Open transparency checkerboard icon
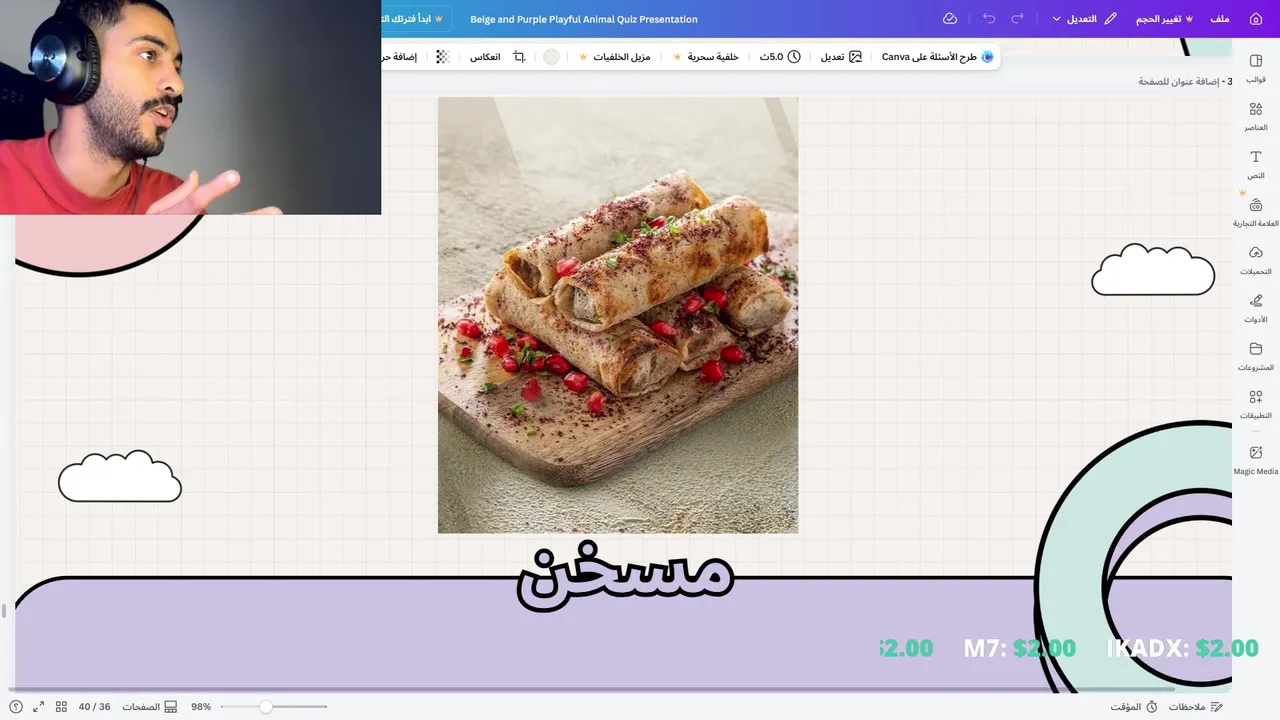 [443, 57]
